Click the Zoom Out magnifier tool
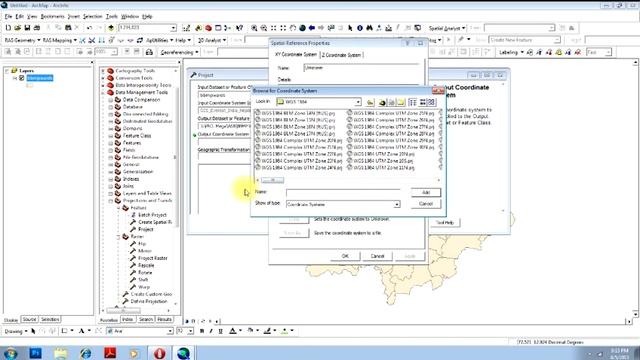The height and width of the screenshot is (360, 640). [x=264, y=28]
